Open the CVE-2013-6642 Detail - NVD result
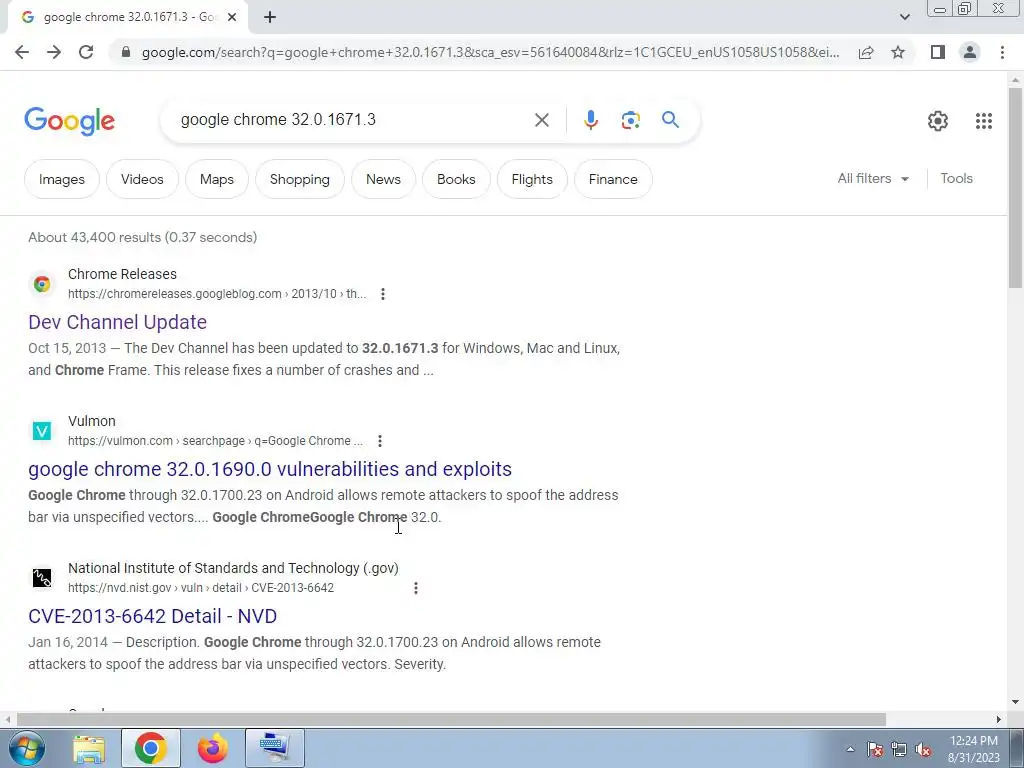Screen dimensions: 1024x768 152,616
